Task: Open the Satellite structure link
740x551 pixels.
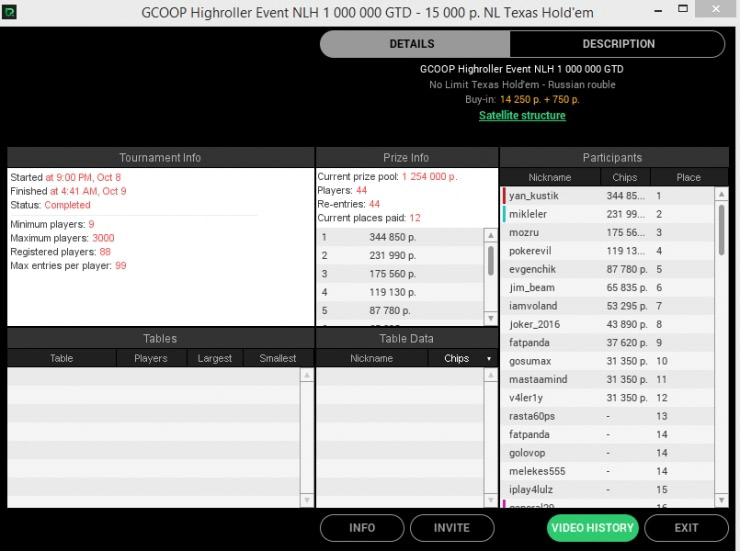Action: click(x=522, y=115)
